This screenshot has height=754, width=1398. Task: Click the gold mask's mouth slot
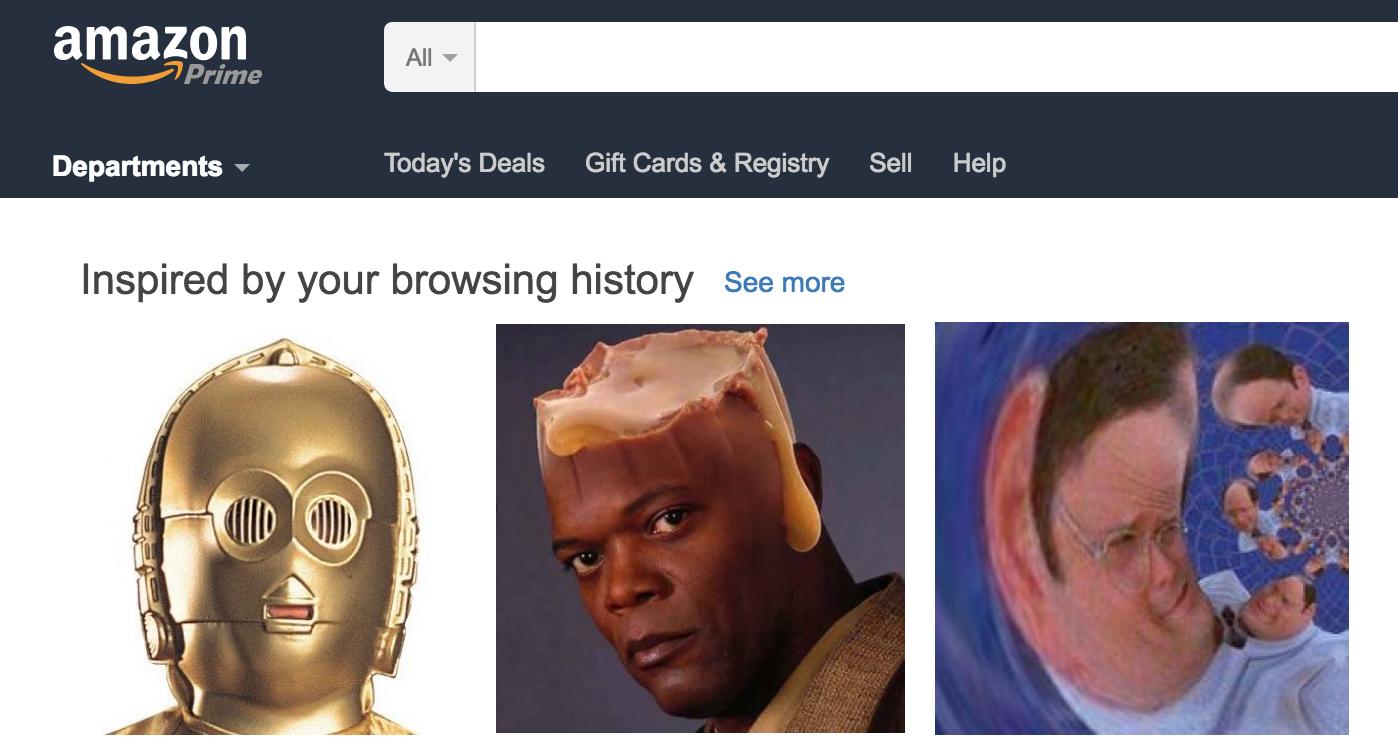pos(290,612)
